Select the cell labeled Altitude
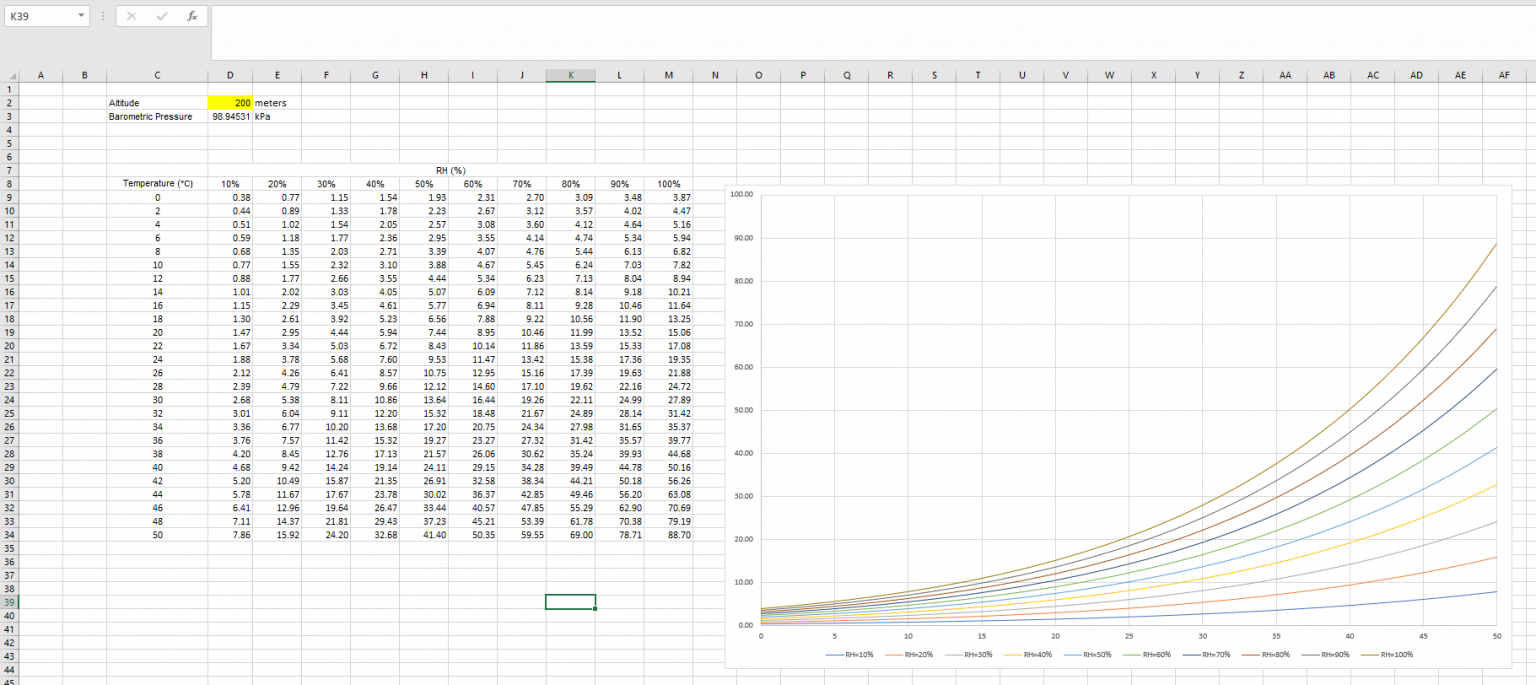Image resolution: width=1536 pixels, height=685 pixels. point(157,102)
